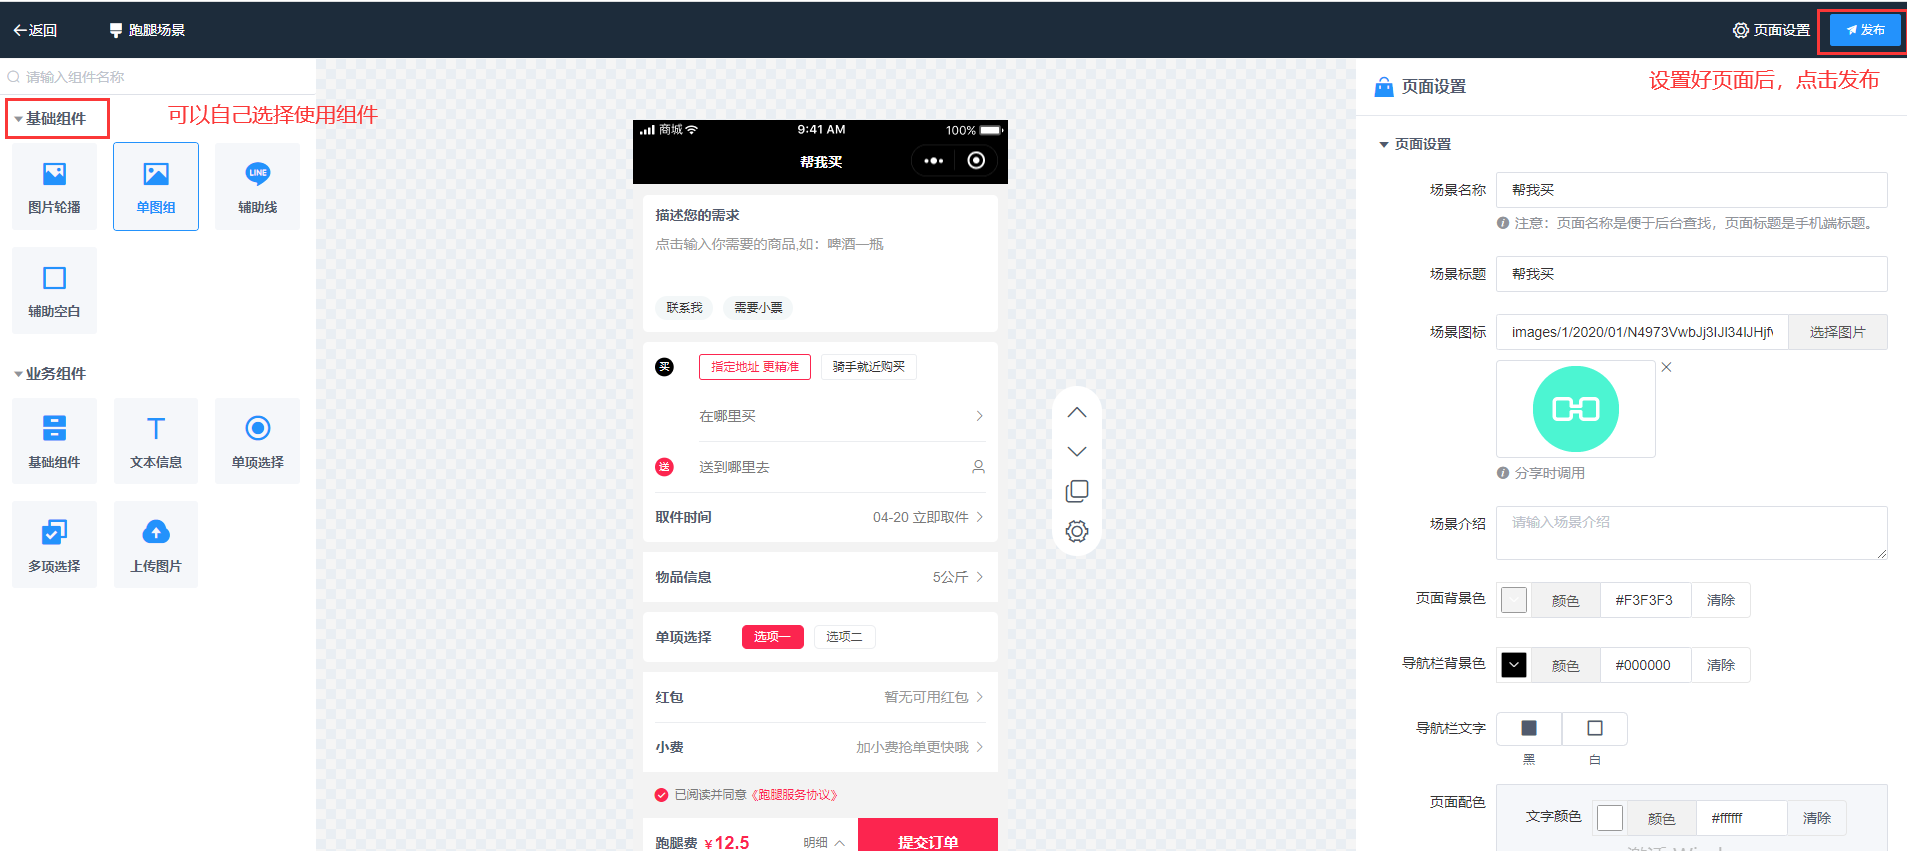The image size is (1907, 851).
Task: Expand the 明细 fee details
Action: 824,843
